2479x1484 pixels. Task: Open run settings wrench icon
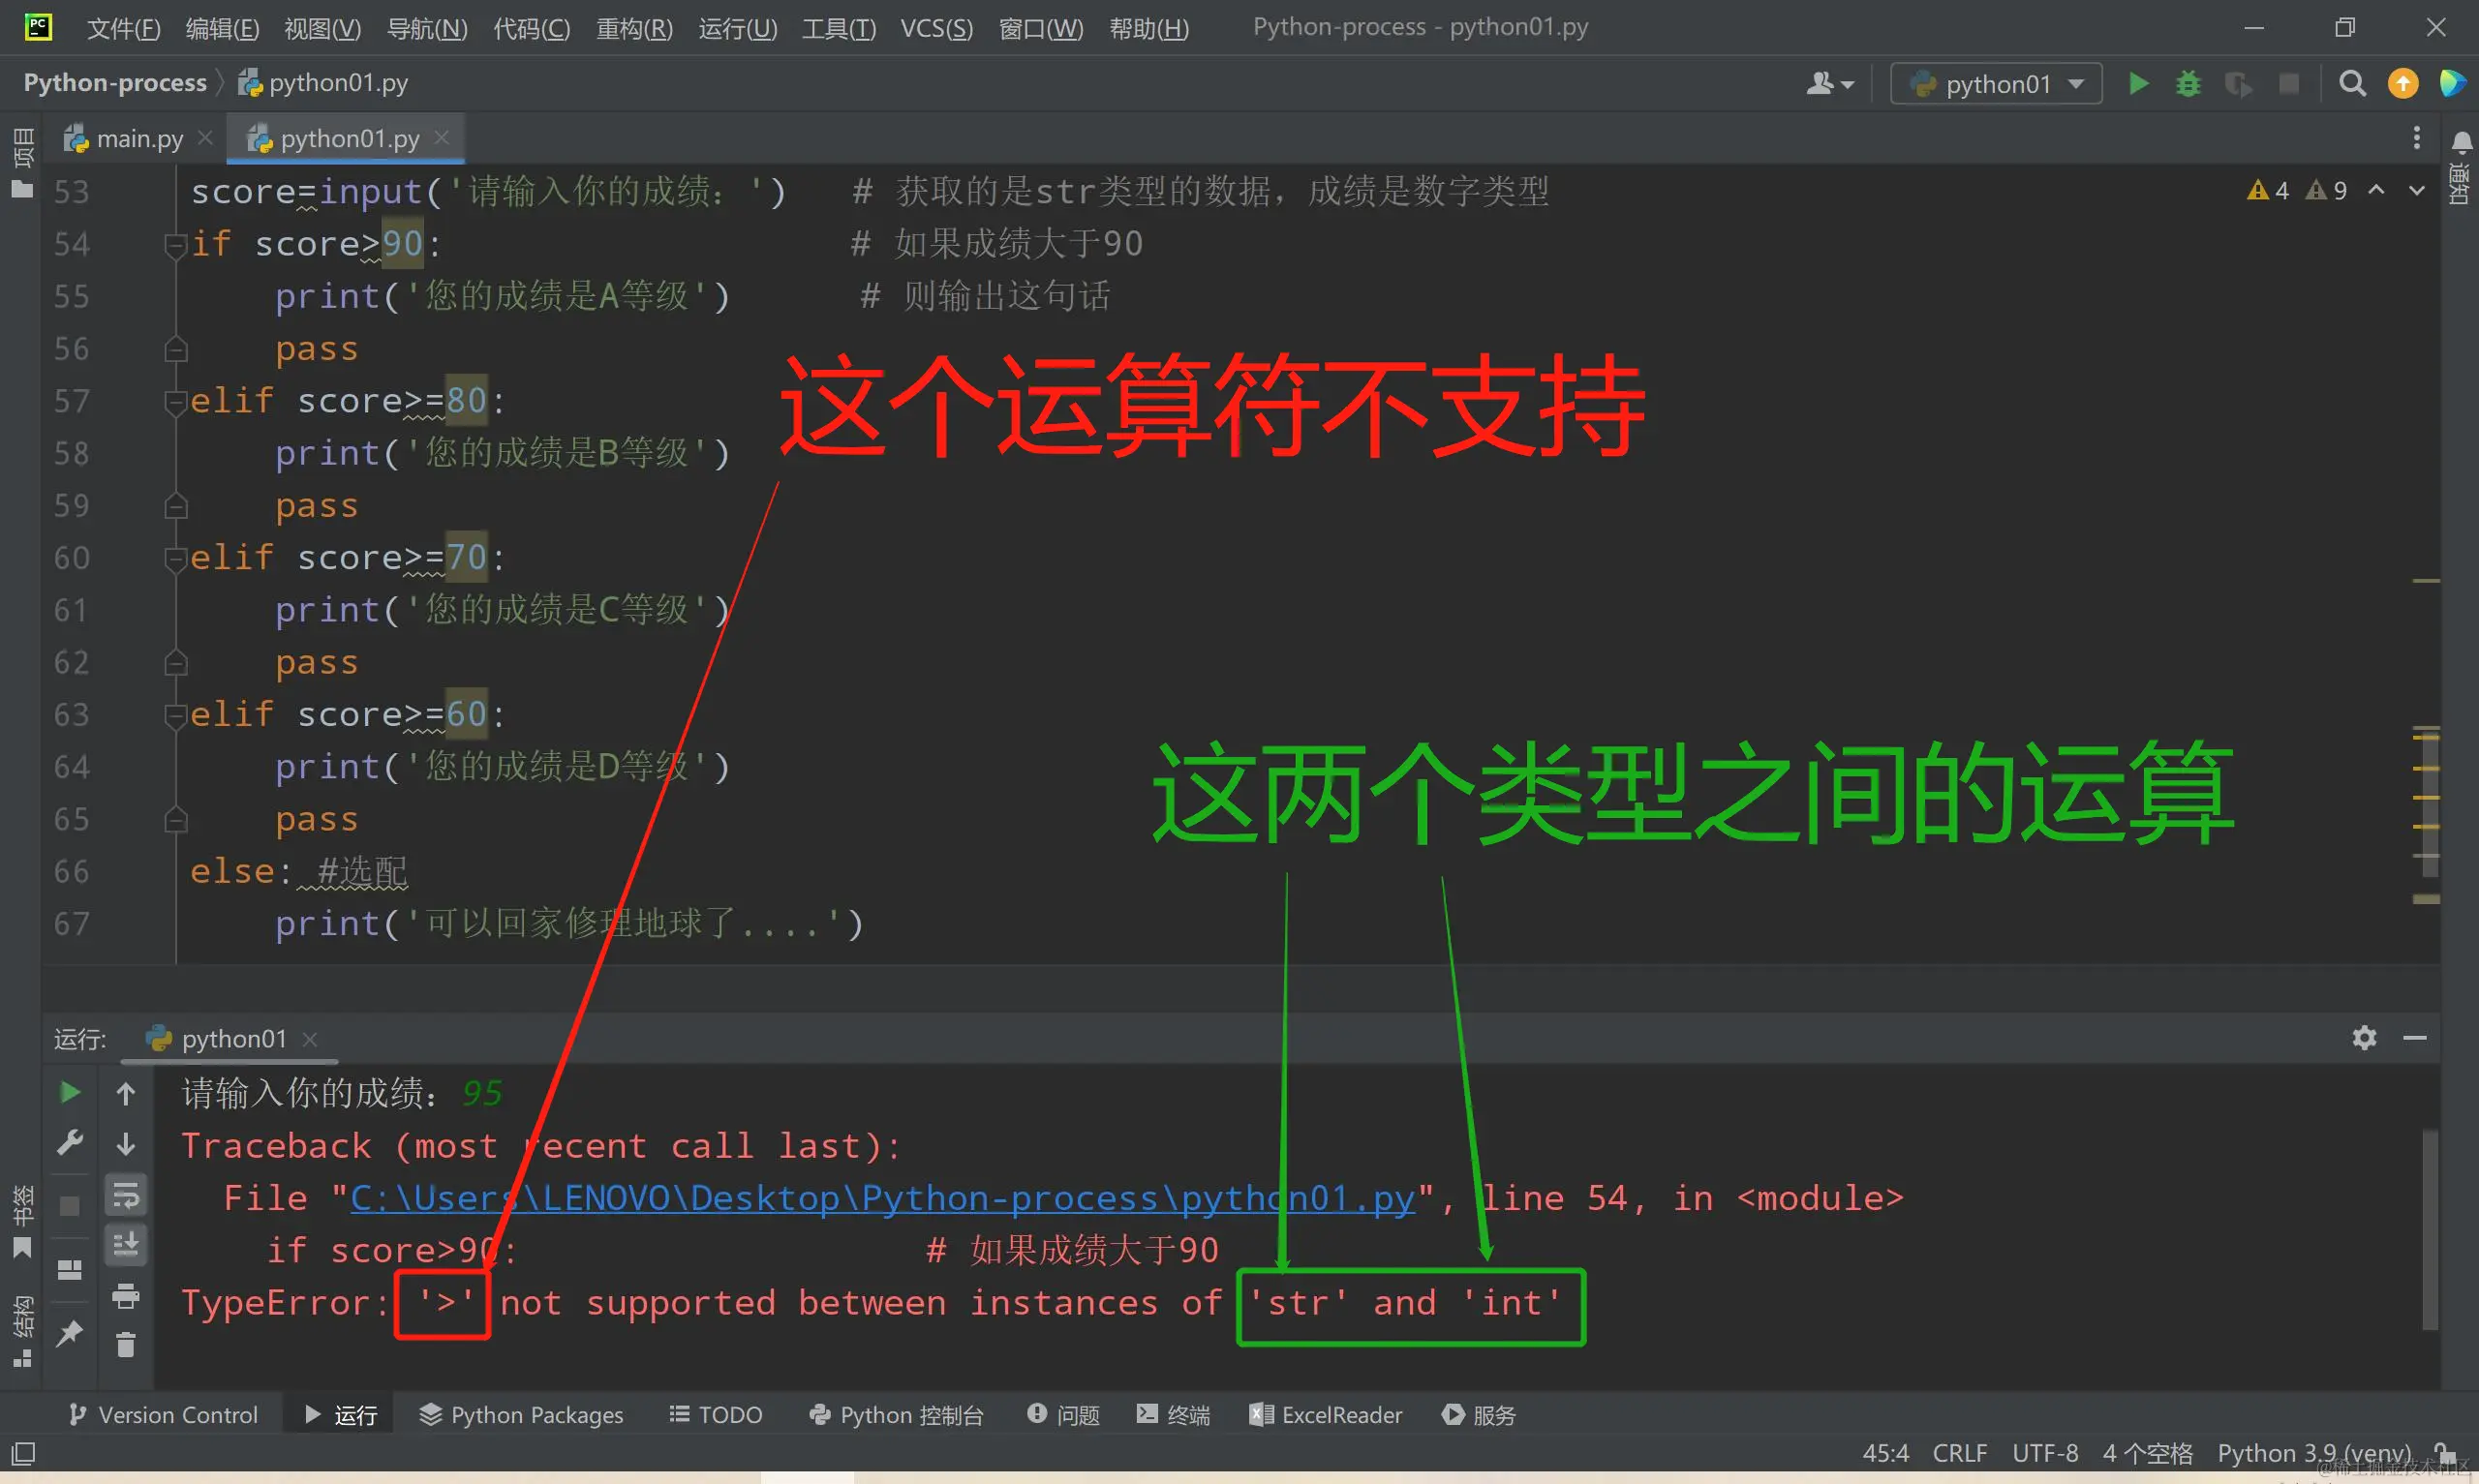point(69,1142)
